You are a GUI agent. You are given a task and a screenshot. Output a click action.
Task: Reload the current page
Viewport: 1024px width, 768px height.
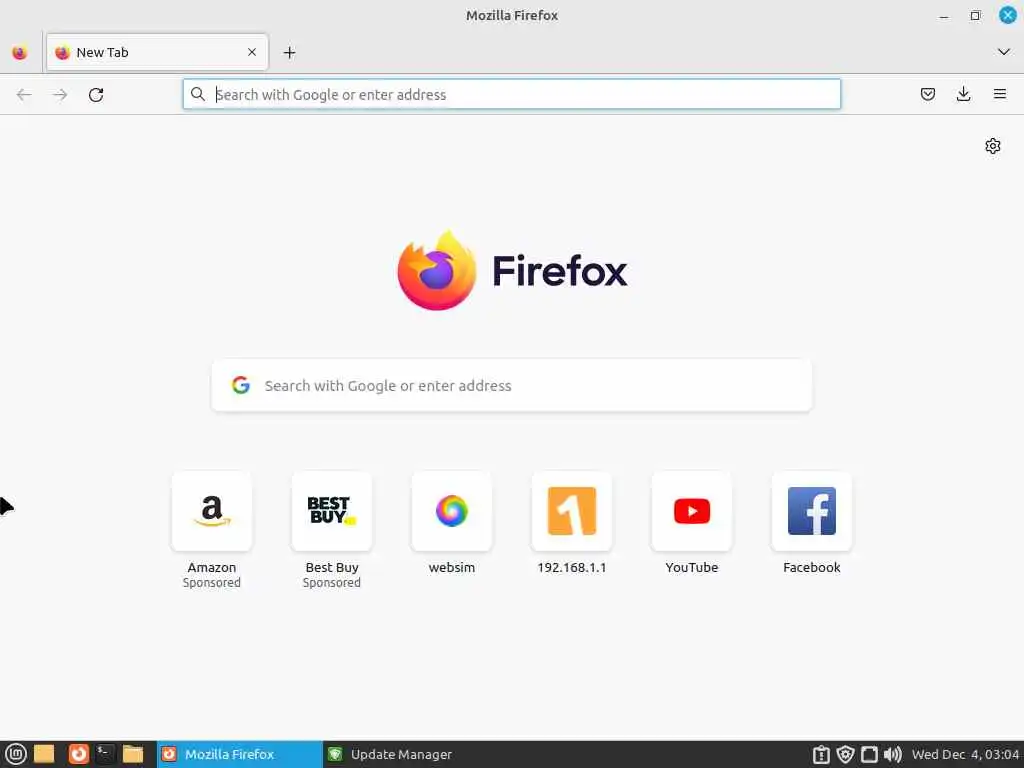[x=96, y=95]
